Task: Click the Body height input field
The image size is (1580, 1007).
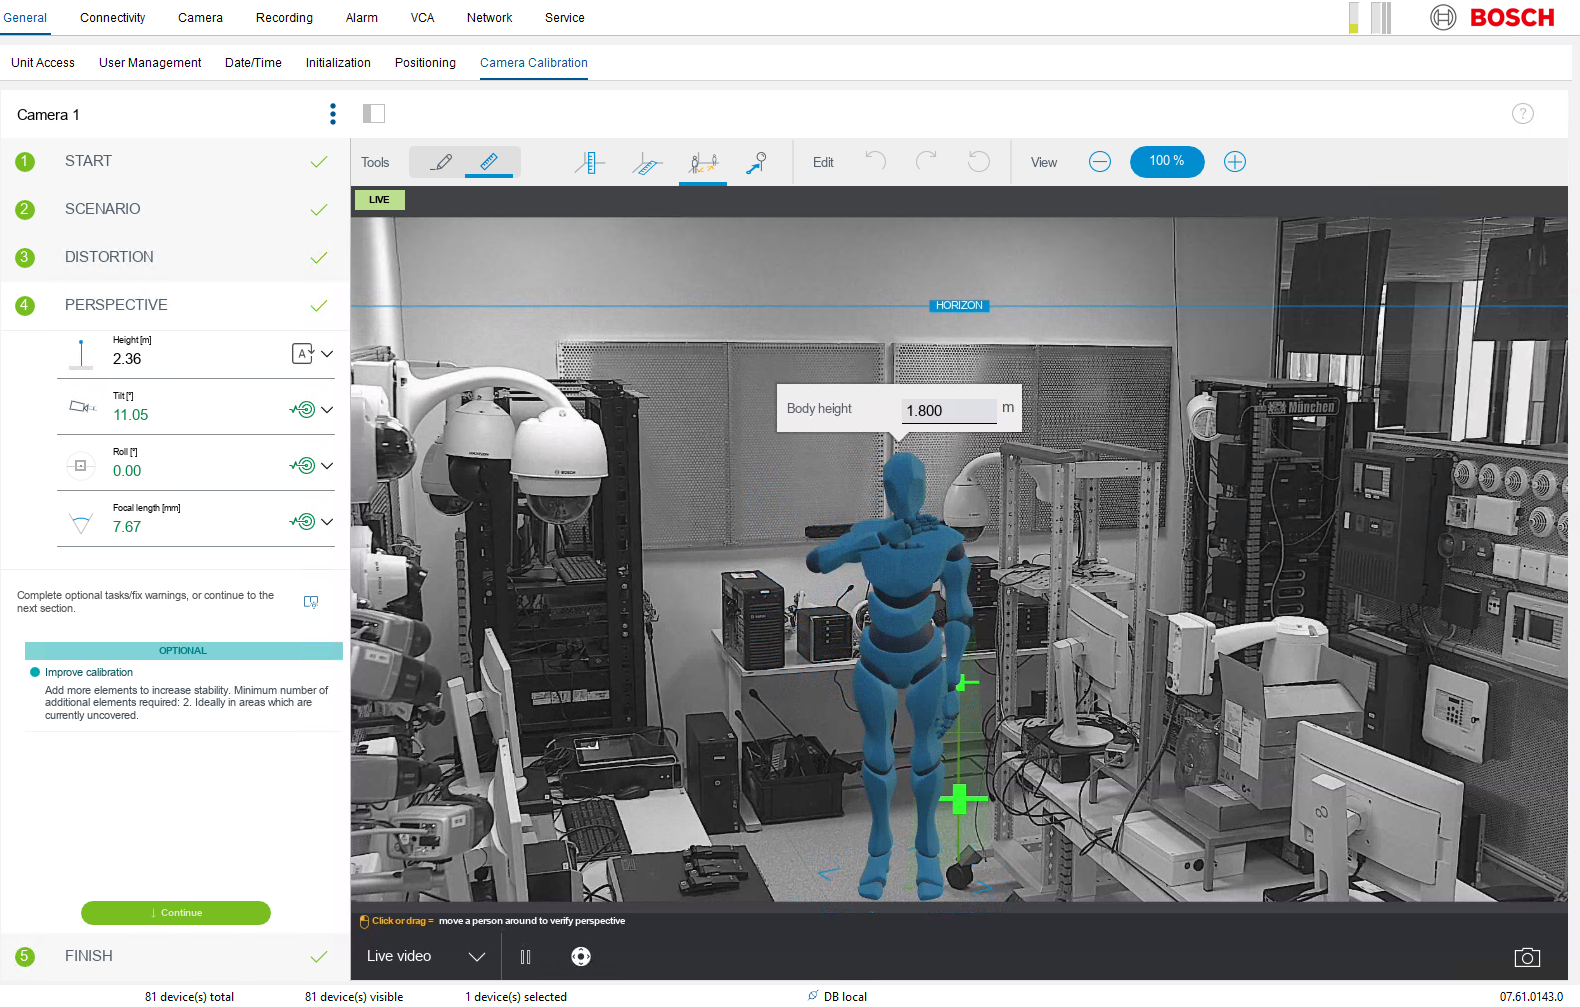Action: pos(948,411)
